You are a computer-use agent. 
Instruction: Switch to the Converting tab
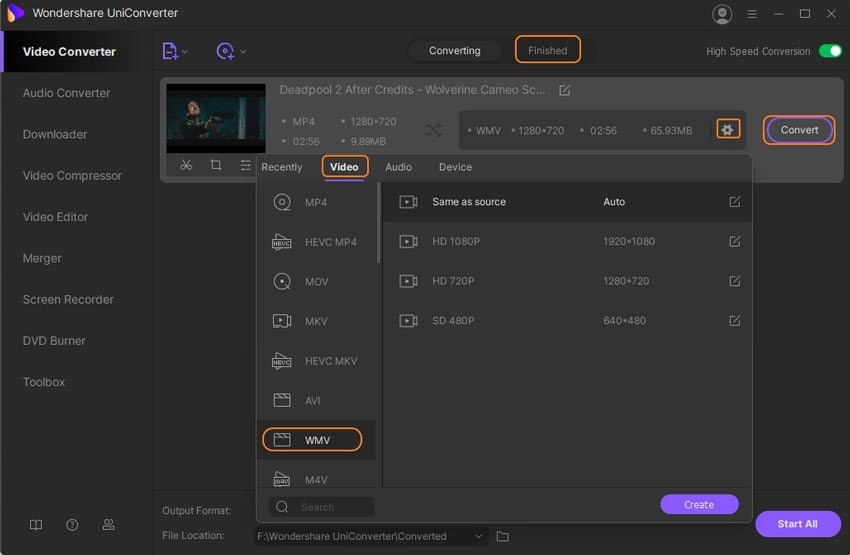[x=454, y=50]
